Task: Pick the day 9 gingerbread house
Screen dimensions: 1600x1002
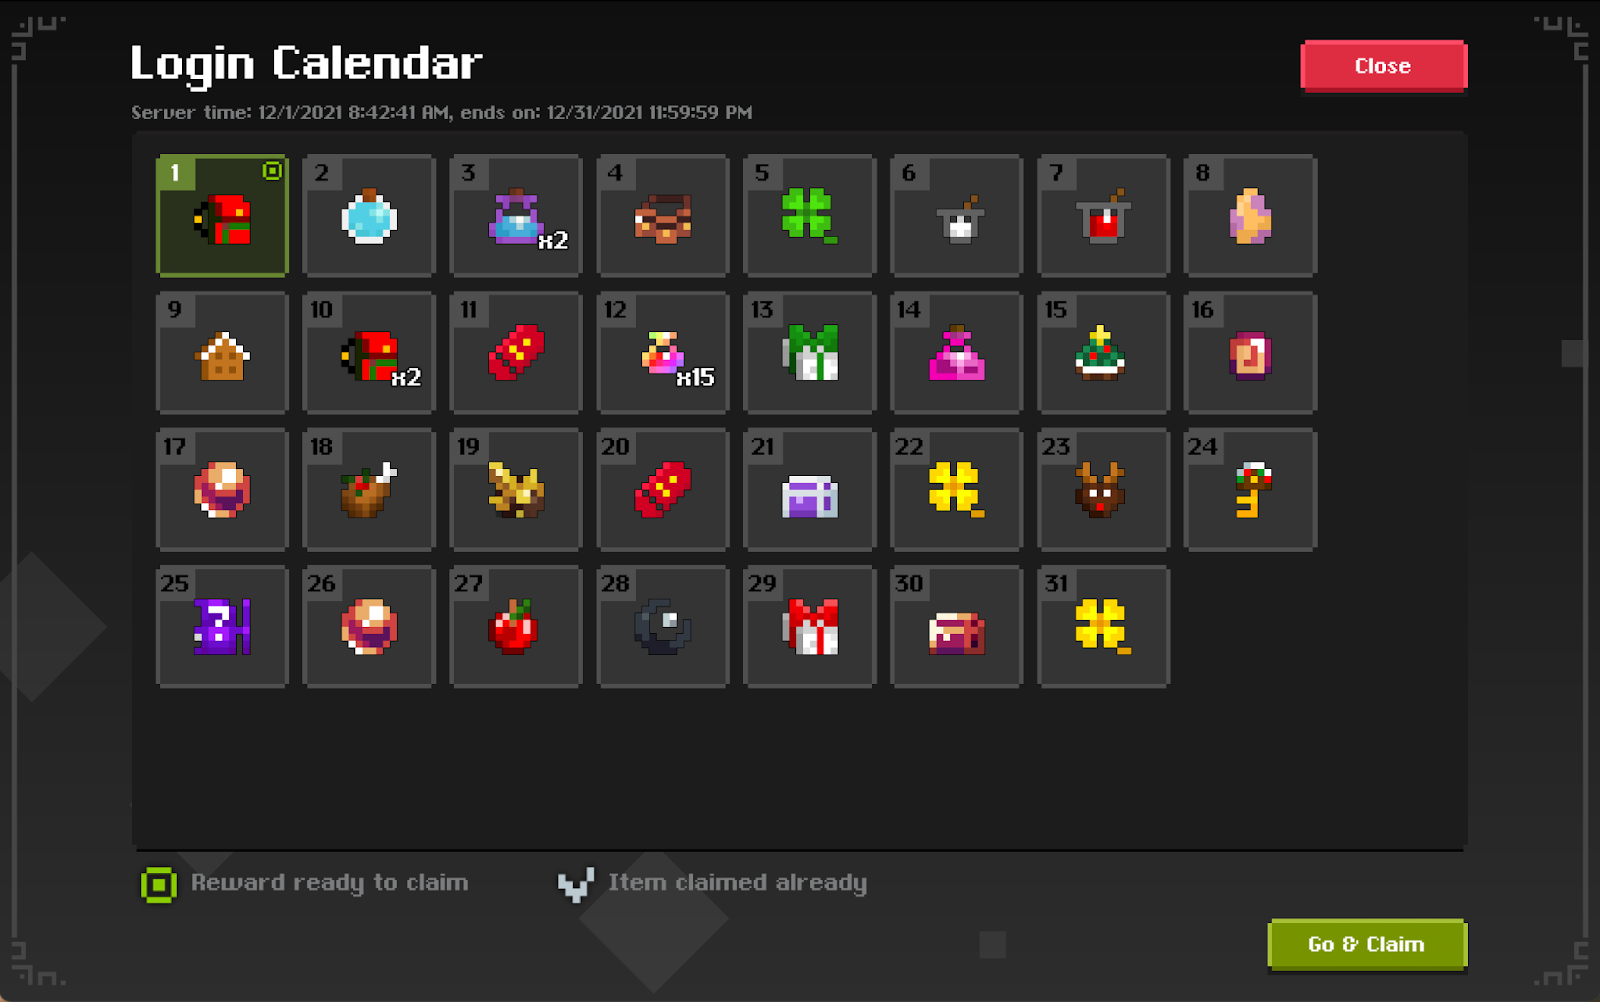Action: [222, 353]
